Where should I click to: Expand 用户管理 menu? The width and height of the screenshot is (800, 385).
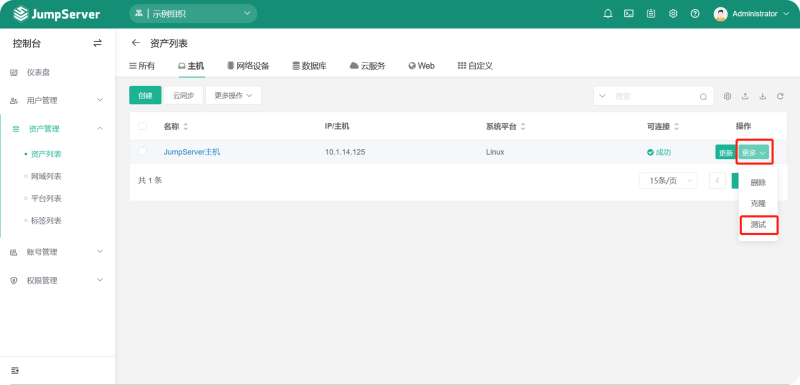coord(57,100)
